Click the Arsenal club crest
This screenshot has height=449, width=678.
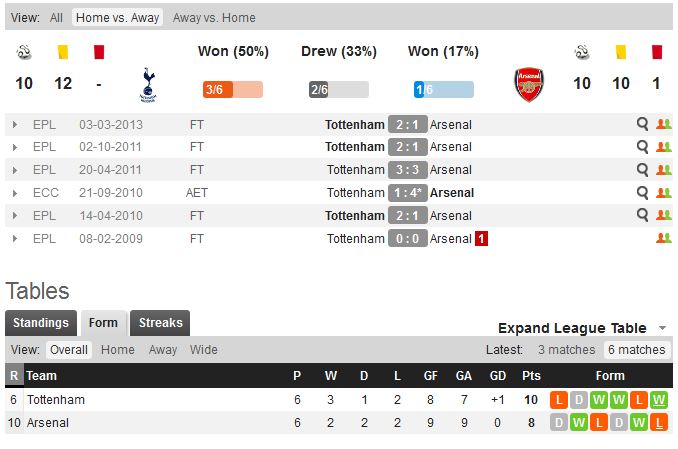click(529, 85)
